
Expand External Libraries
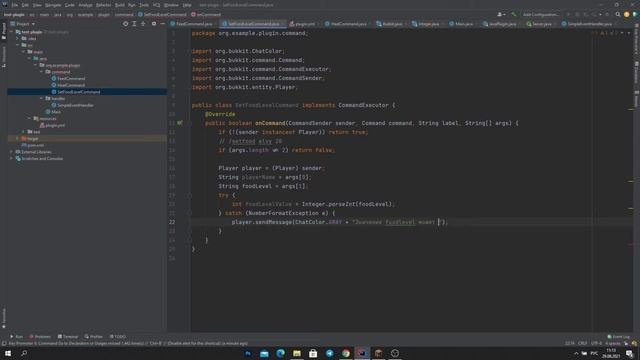point(11,152)
